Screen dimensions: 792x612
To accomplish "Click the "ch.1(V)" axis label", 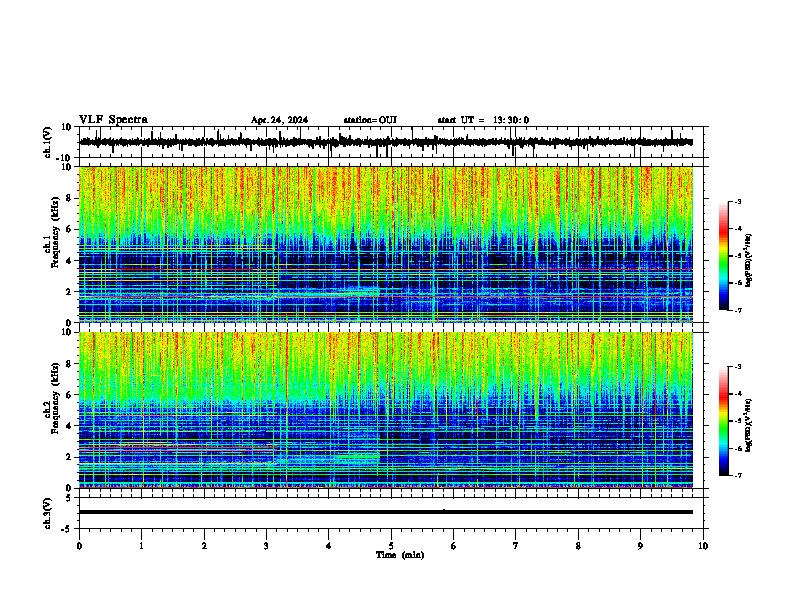I will 48,142.
